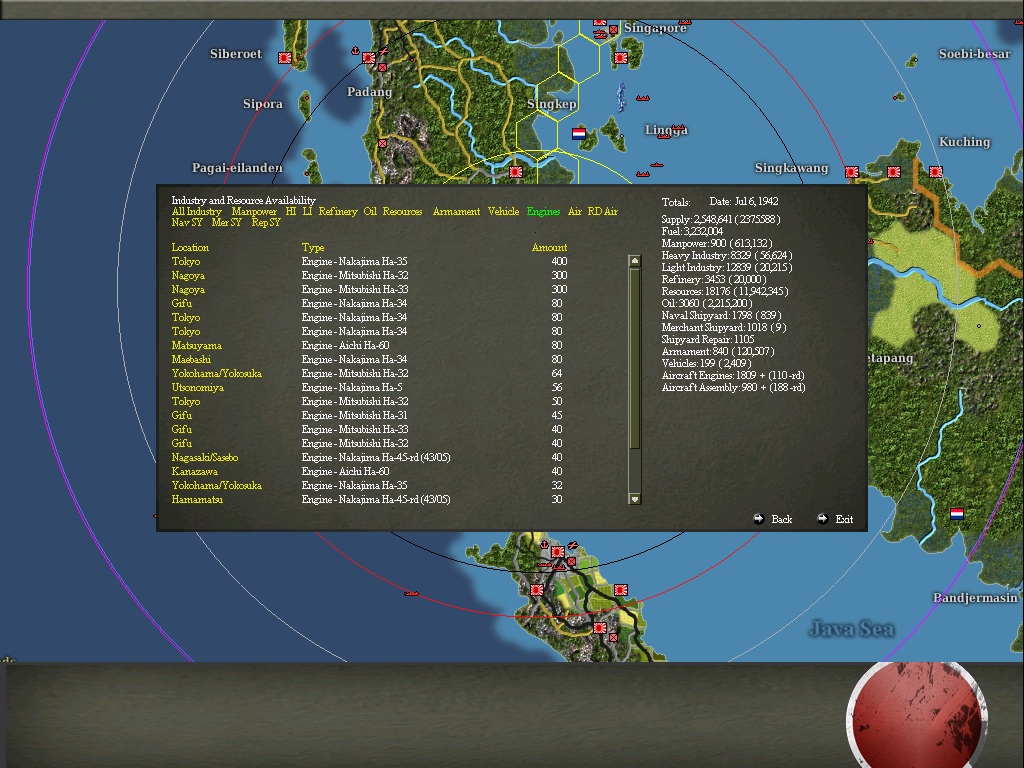Click the Exit button
Image resolution: width=1024 pixels, height=768 pixels.
click(x=844, y=519)
